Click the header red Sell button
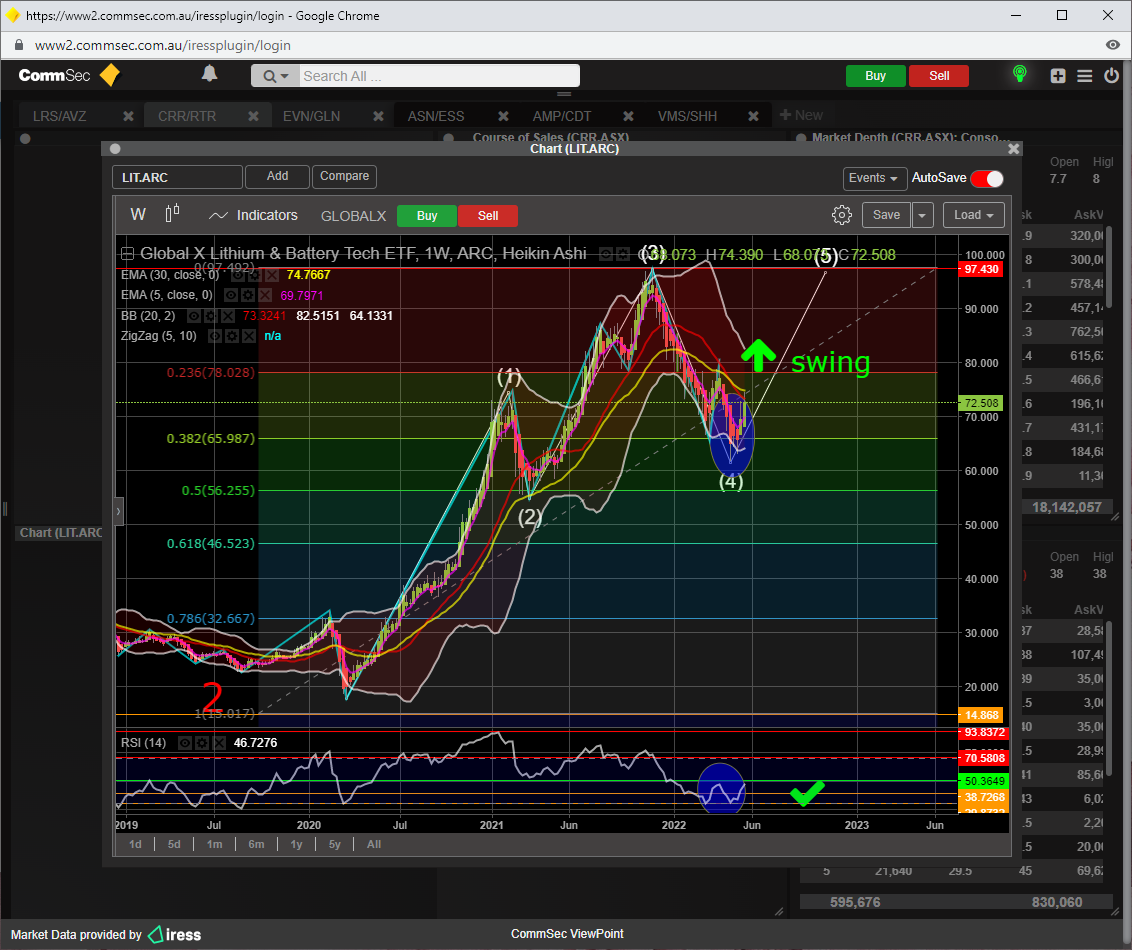Viewport: 1132px width, 950px height. click(x=939, y=76)
